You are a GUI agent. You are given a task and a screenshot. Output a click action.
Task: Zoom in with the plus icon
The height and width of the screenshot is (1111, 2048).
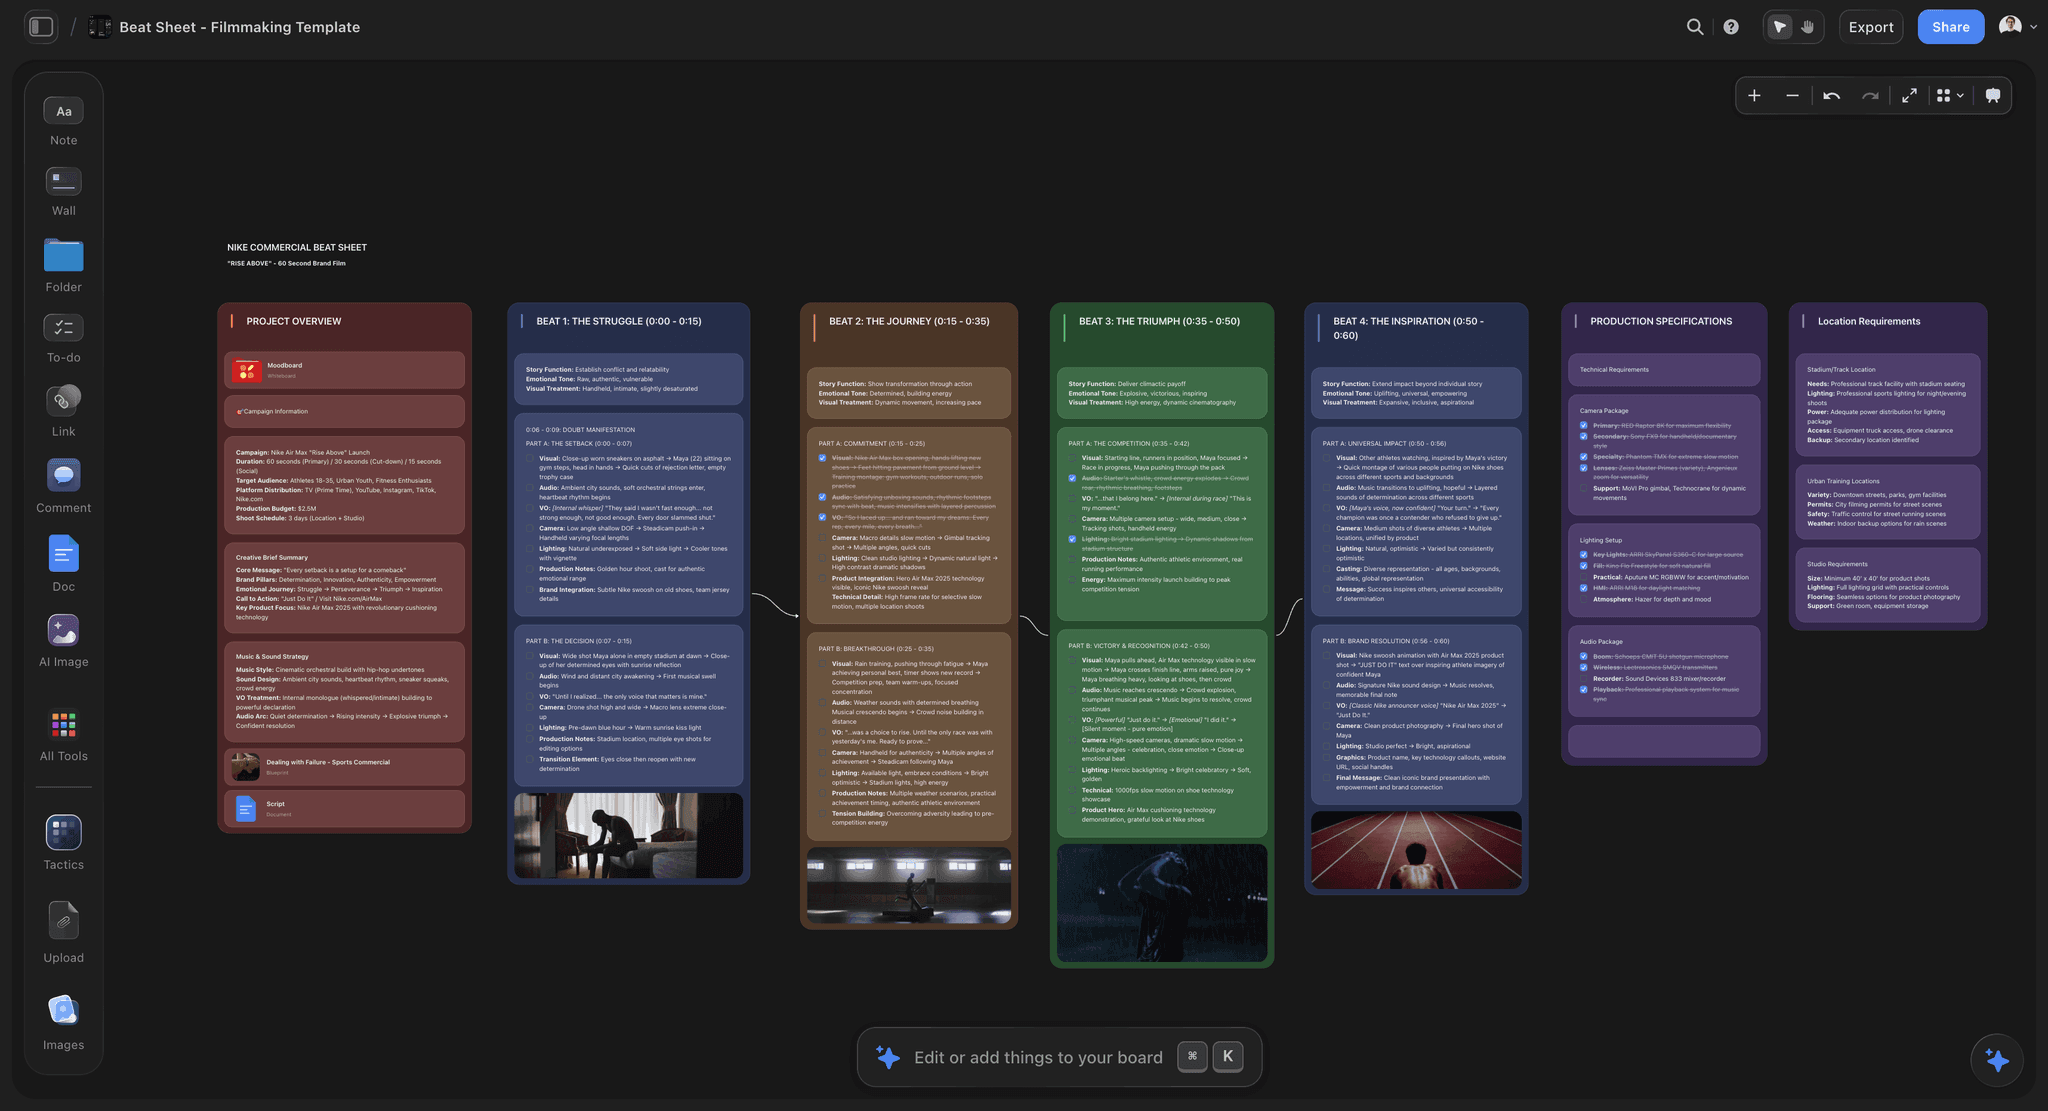pos(1754,95)
